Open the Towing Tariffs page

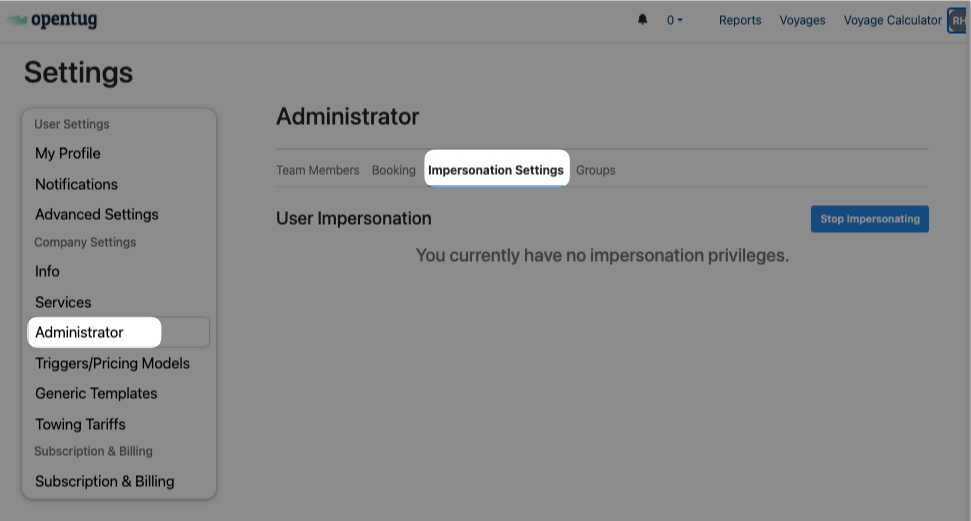pyautogui.click(x=80, y=424)
